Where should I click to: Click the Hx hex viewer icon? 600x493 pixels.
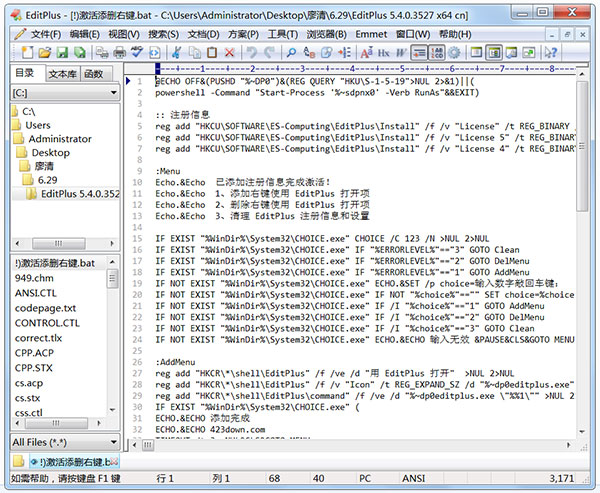point(383,52)
